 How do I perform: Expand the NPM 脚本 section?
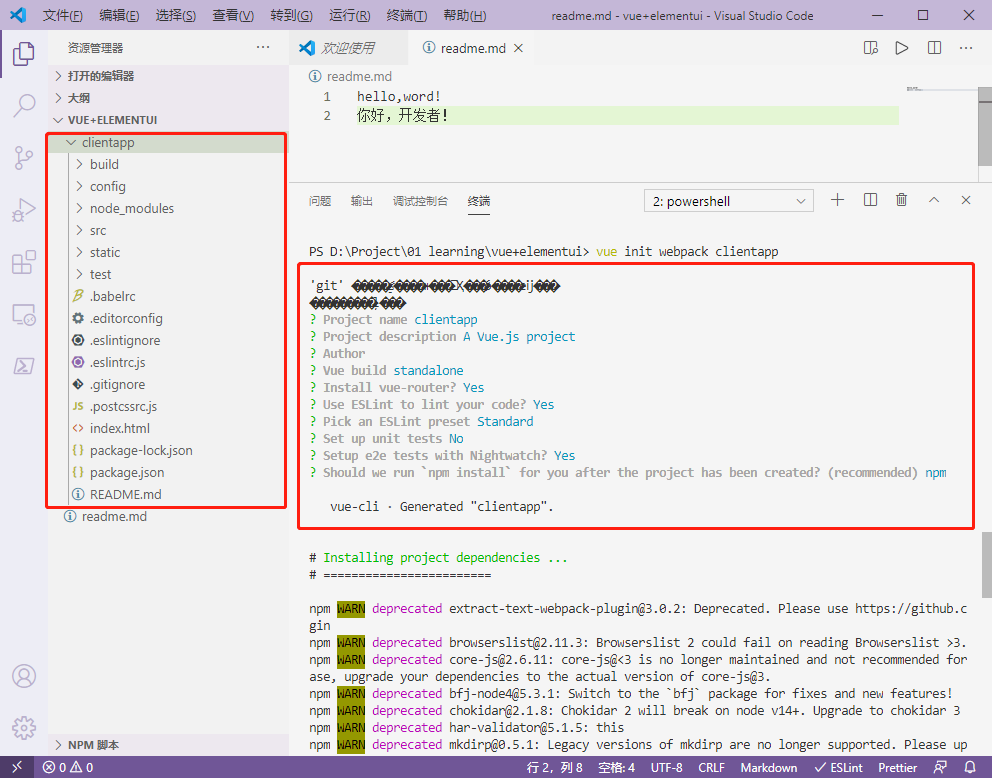coord(169,744)
